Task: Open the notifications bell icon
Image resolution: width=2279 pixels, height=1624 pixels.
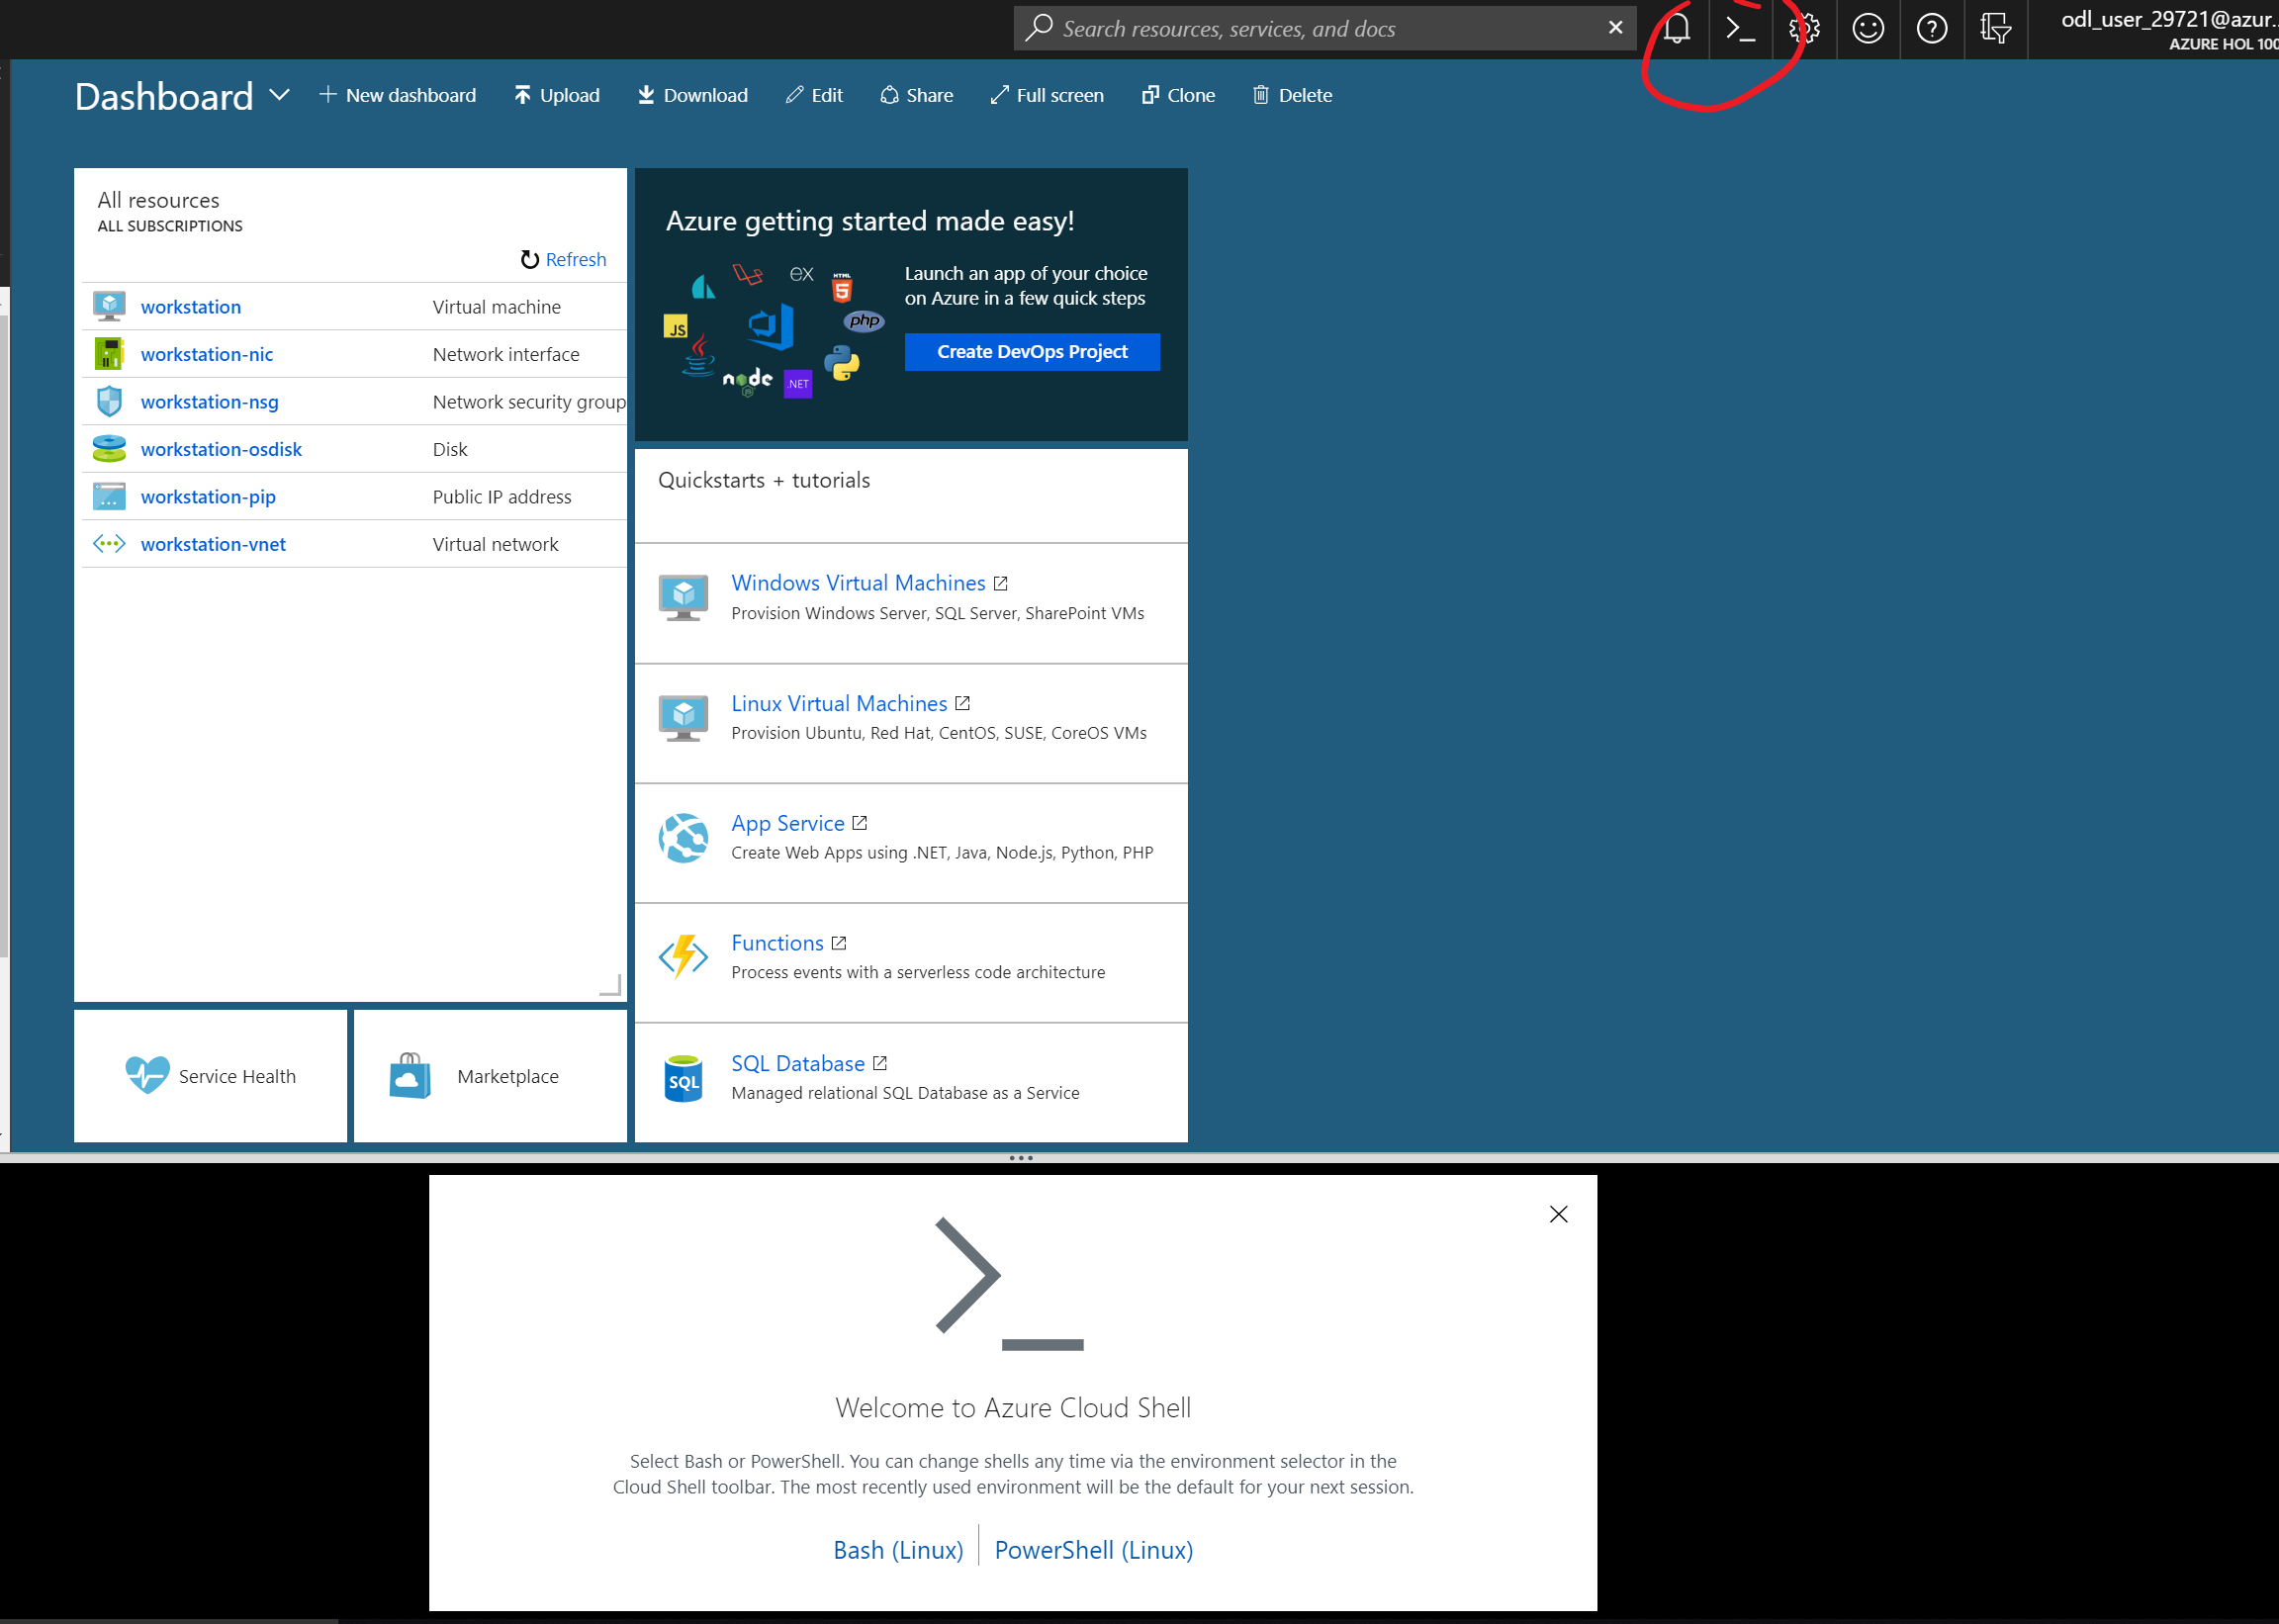Action: [x=1677, y=29]
